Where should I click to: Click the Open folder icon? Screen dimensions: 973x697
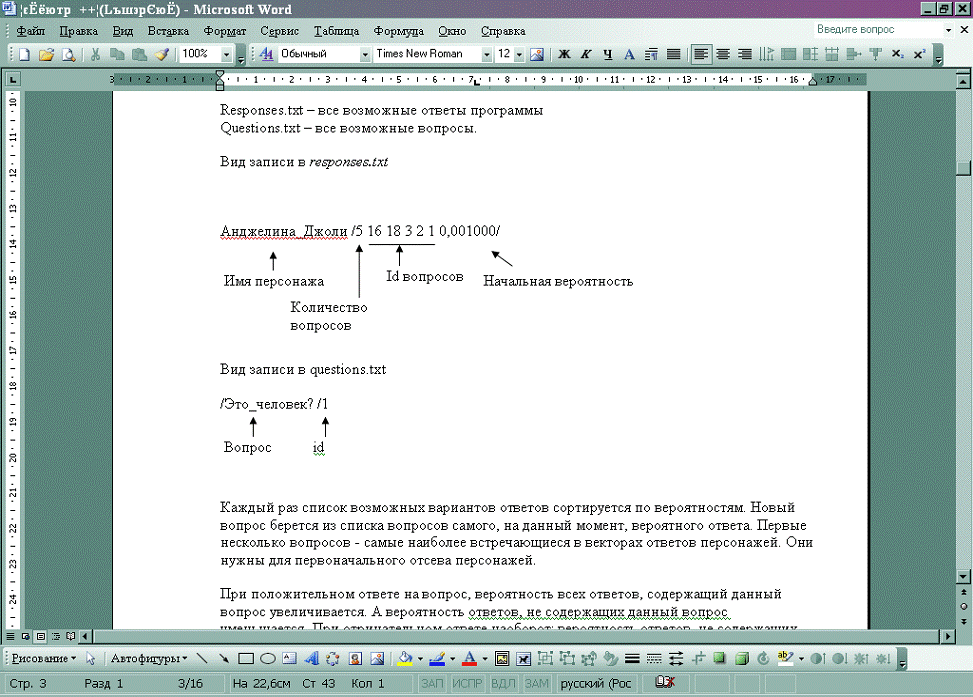tap(45, 54)
